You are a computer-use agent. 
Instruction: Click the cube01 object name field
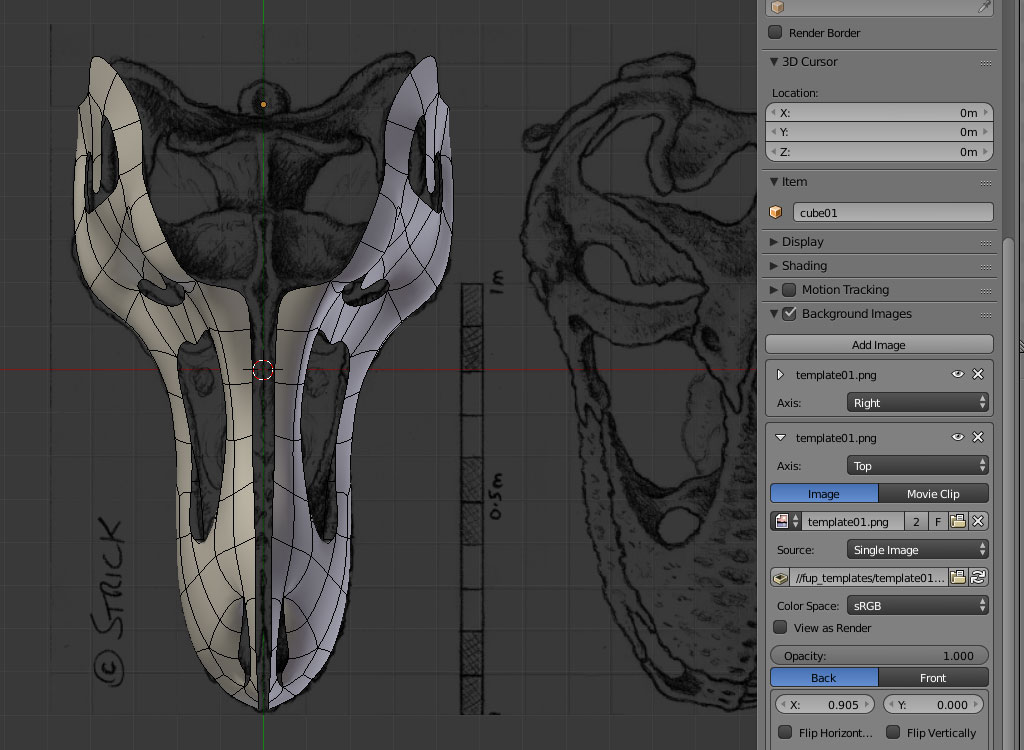click(x=893, y=212)
